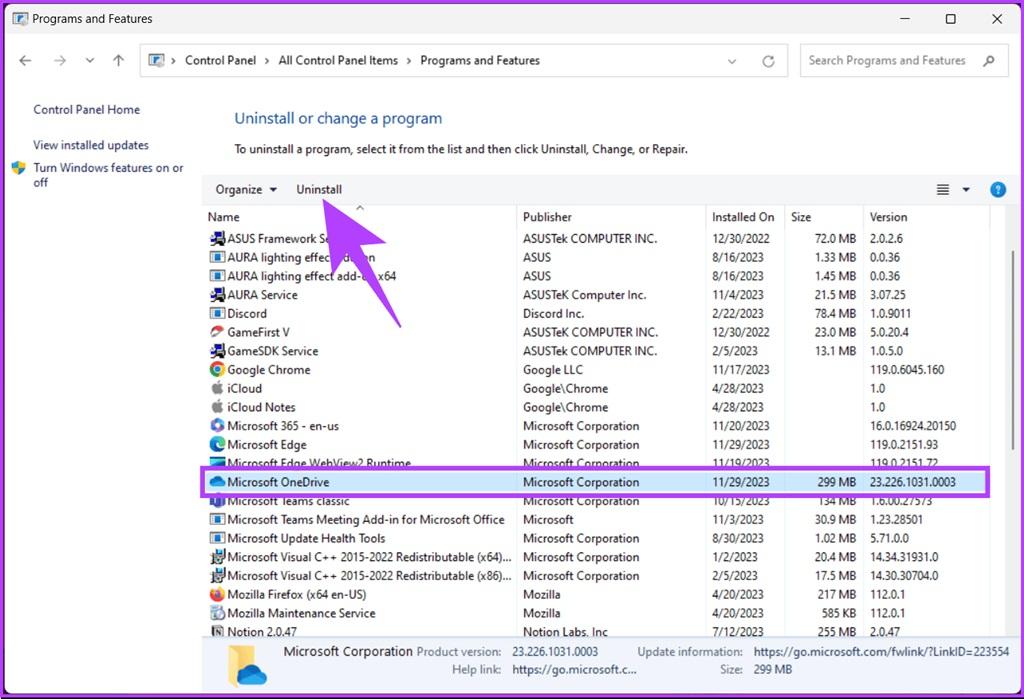Sort list by Size column header

point(801,217)
